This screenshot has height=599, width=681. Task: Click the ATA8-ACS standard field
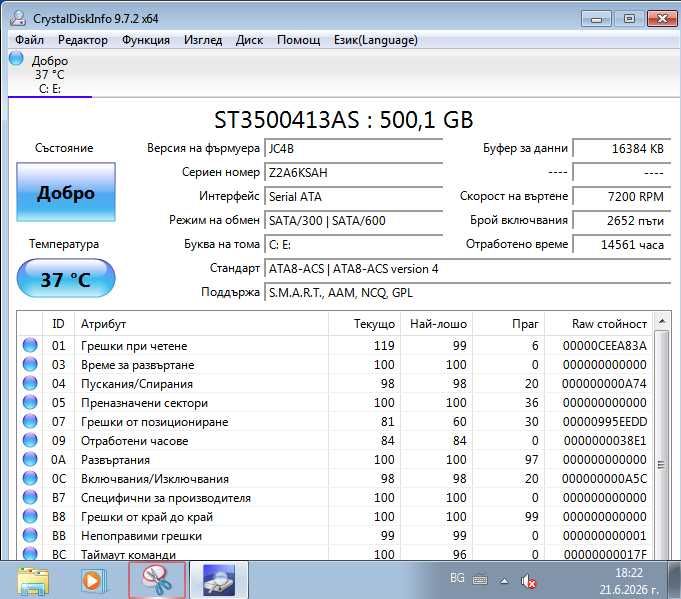pyautogui.click(x=468, y=269)
